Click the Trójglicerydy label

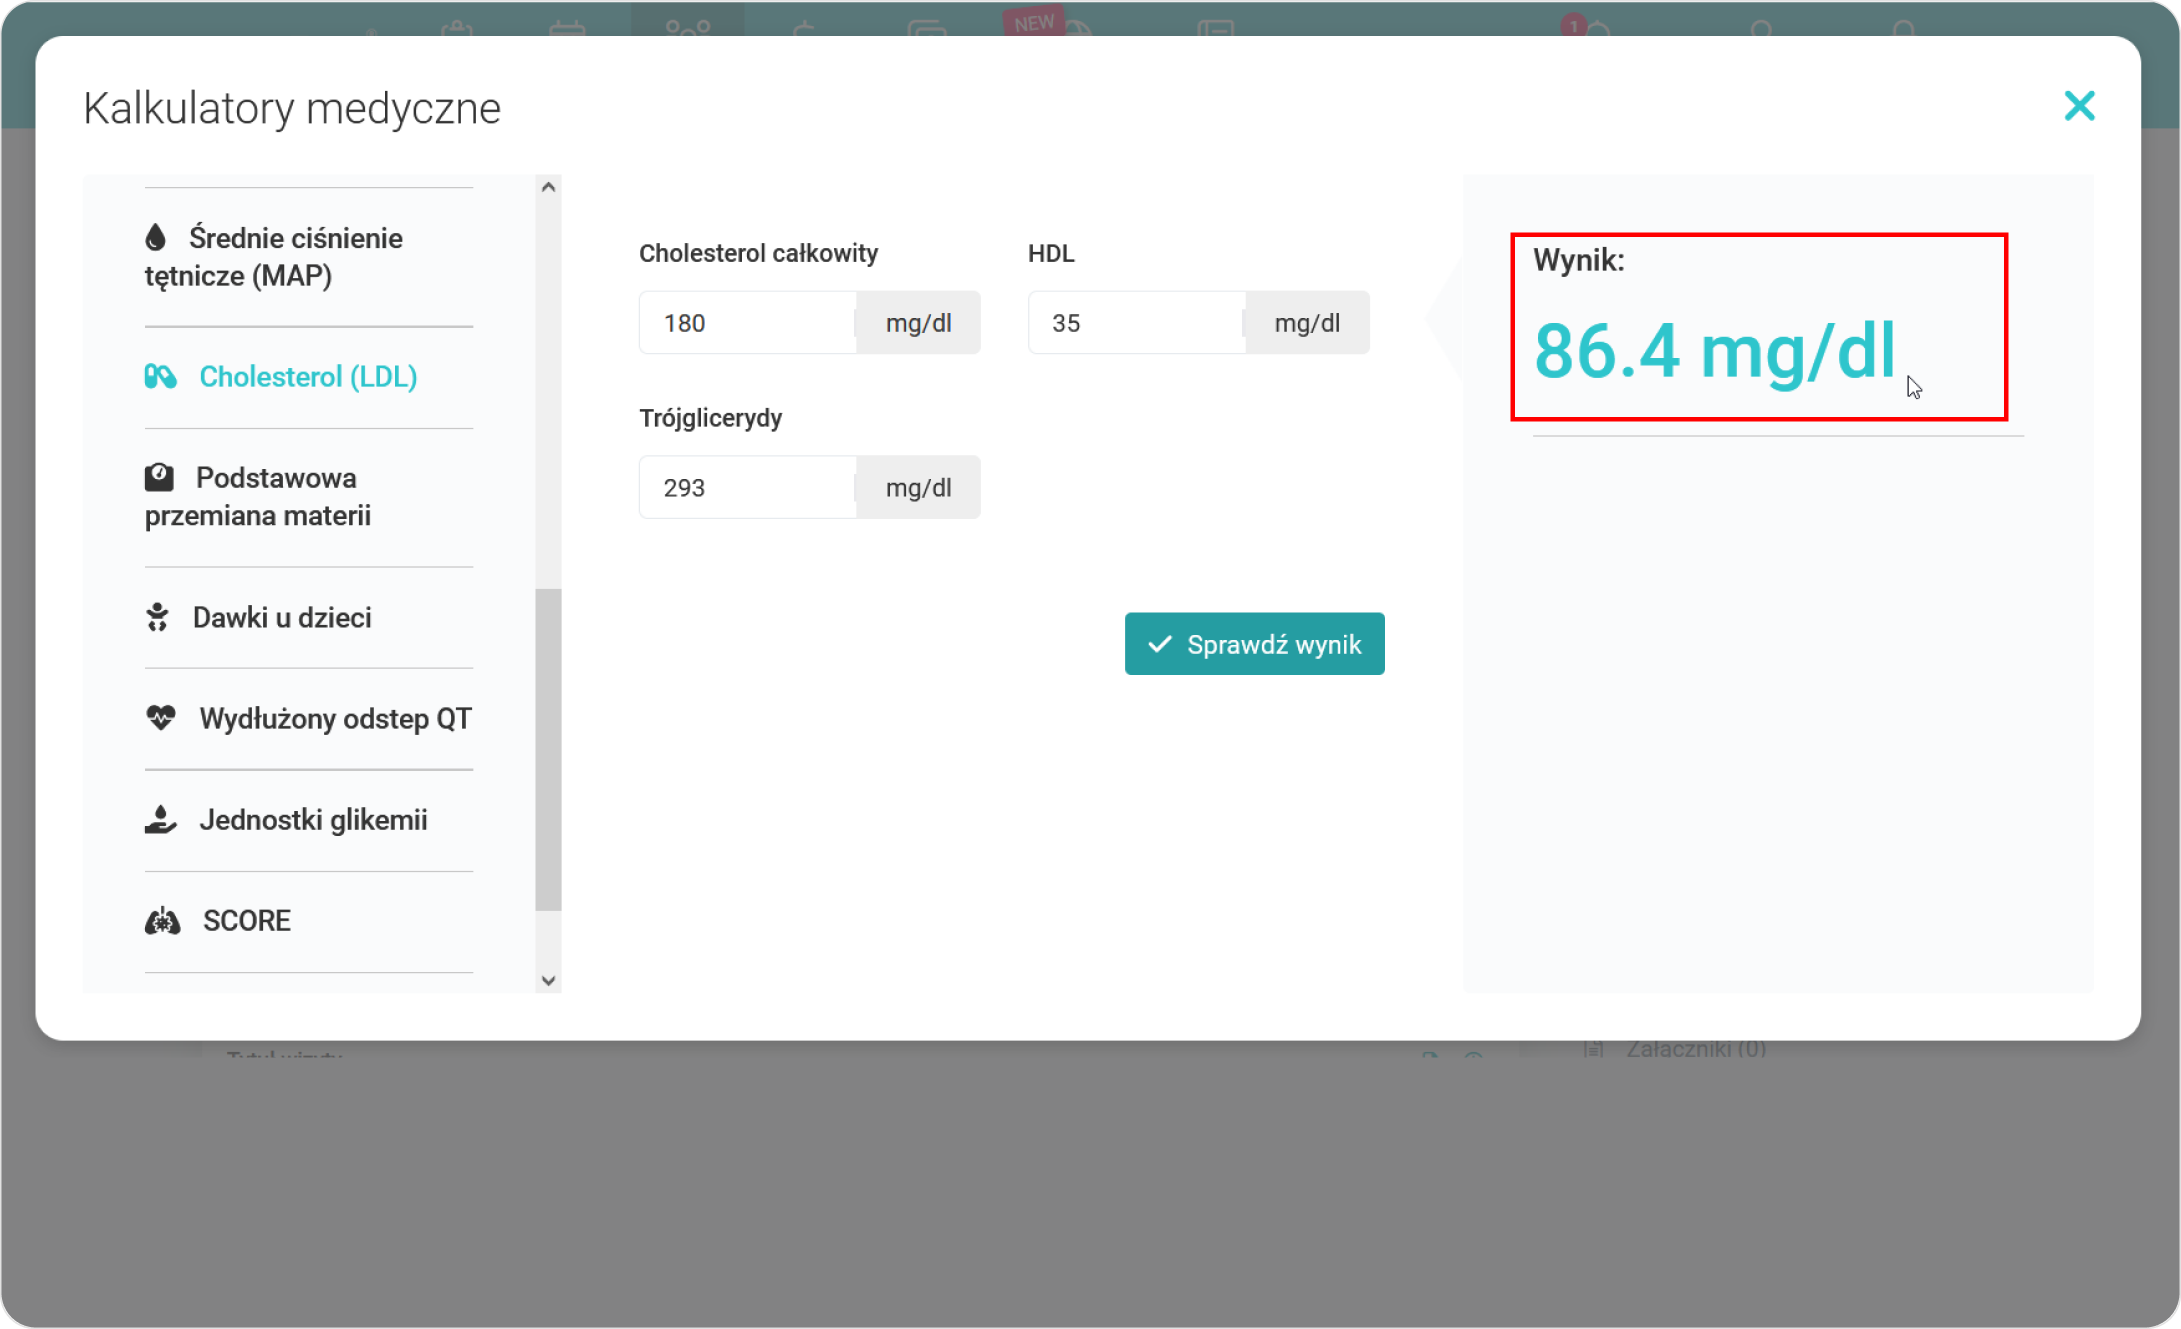(x=711, y=418)
